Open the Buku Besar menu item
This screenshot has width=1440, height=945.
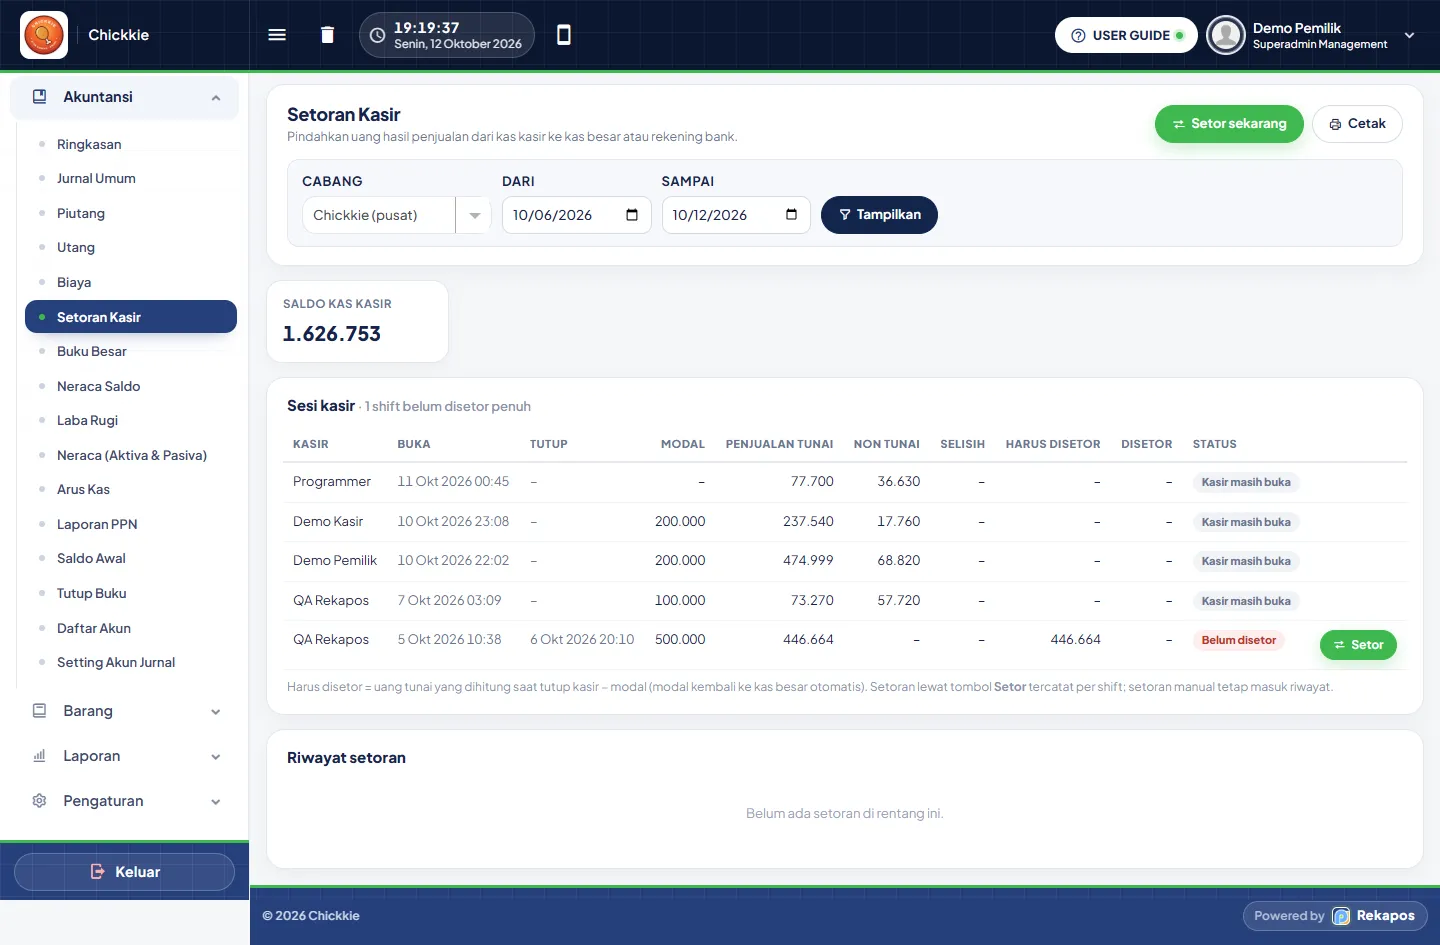(92, 351)
